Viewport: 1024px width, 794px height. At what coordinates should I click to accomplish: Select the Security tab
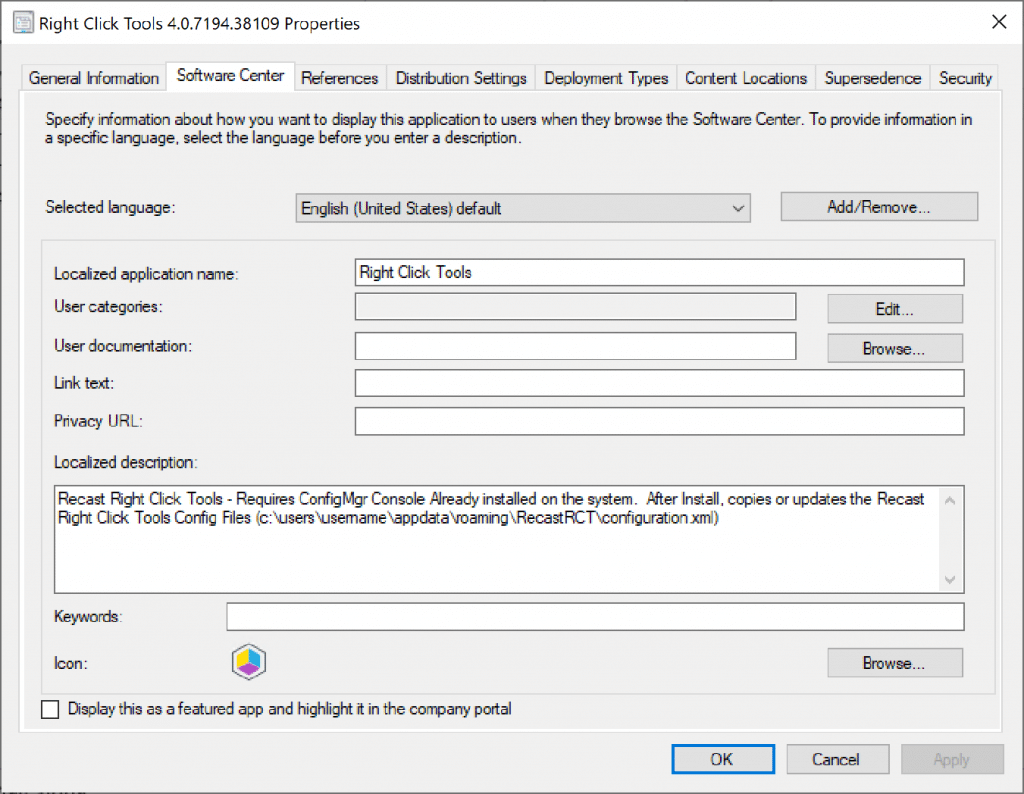pos(964,77)
